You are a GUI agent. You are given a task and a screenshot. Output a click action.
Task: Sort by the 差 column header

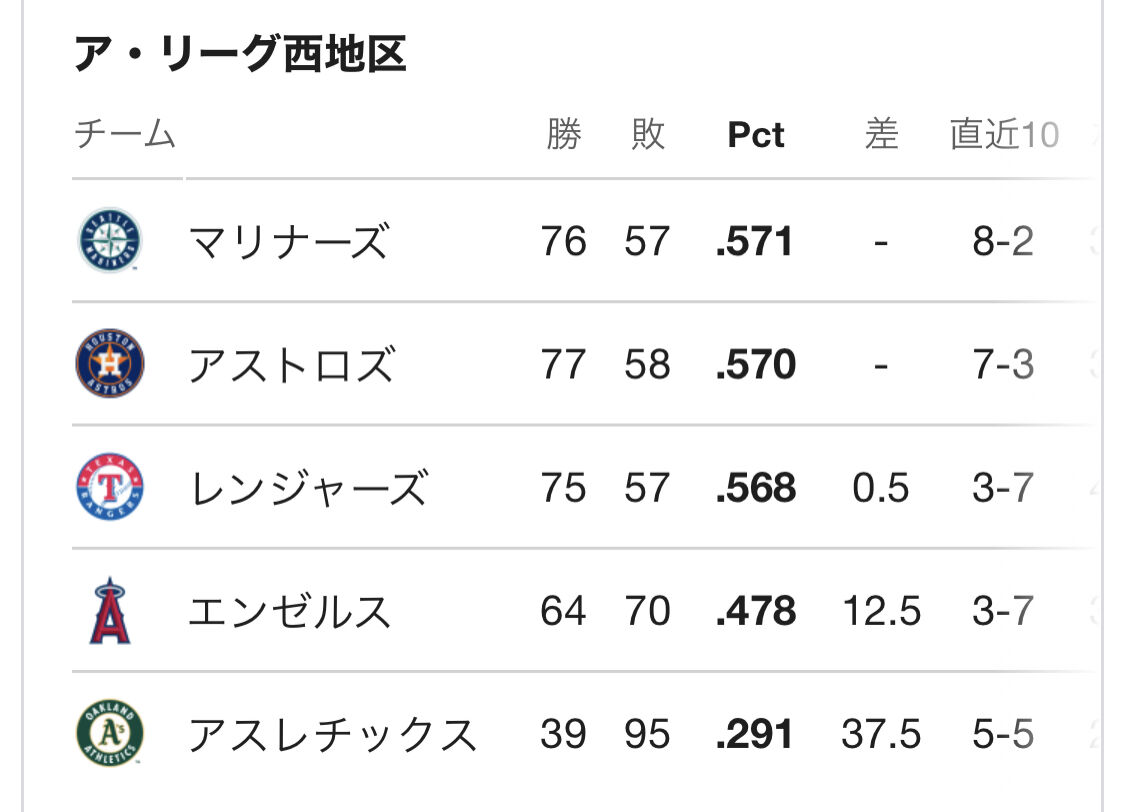pos(881,134)
